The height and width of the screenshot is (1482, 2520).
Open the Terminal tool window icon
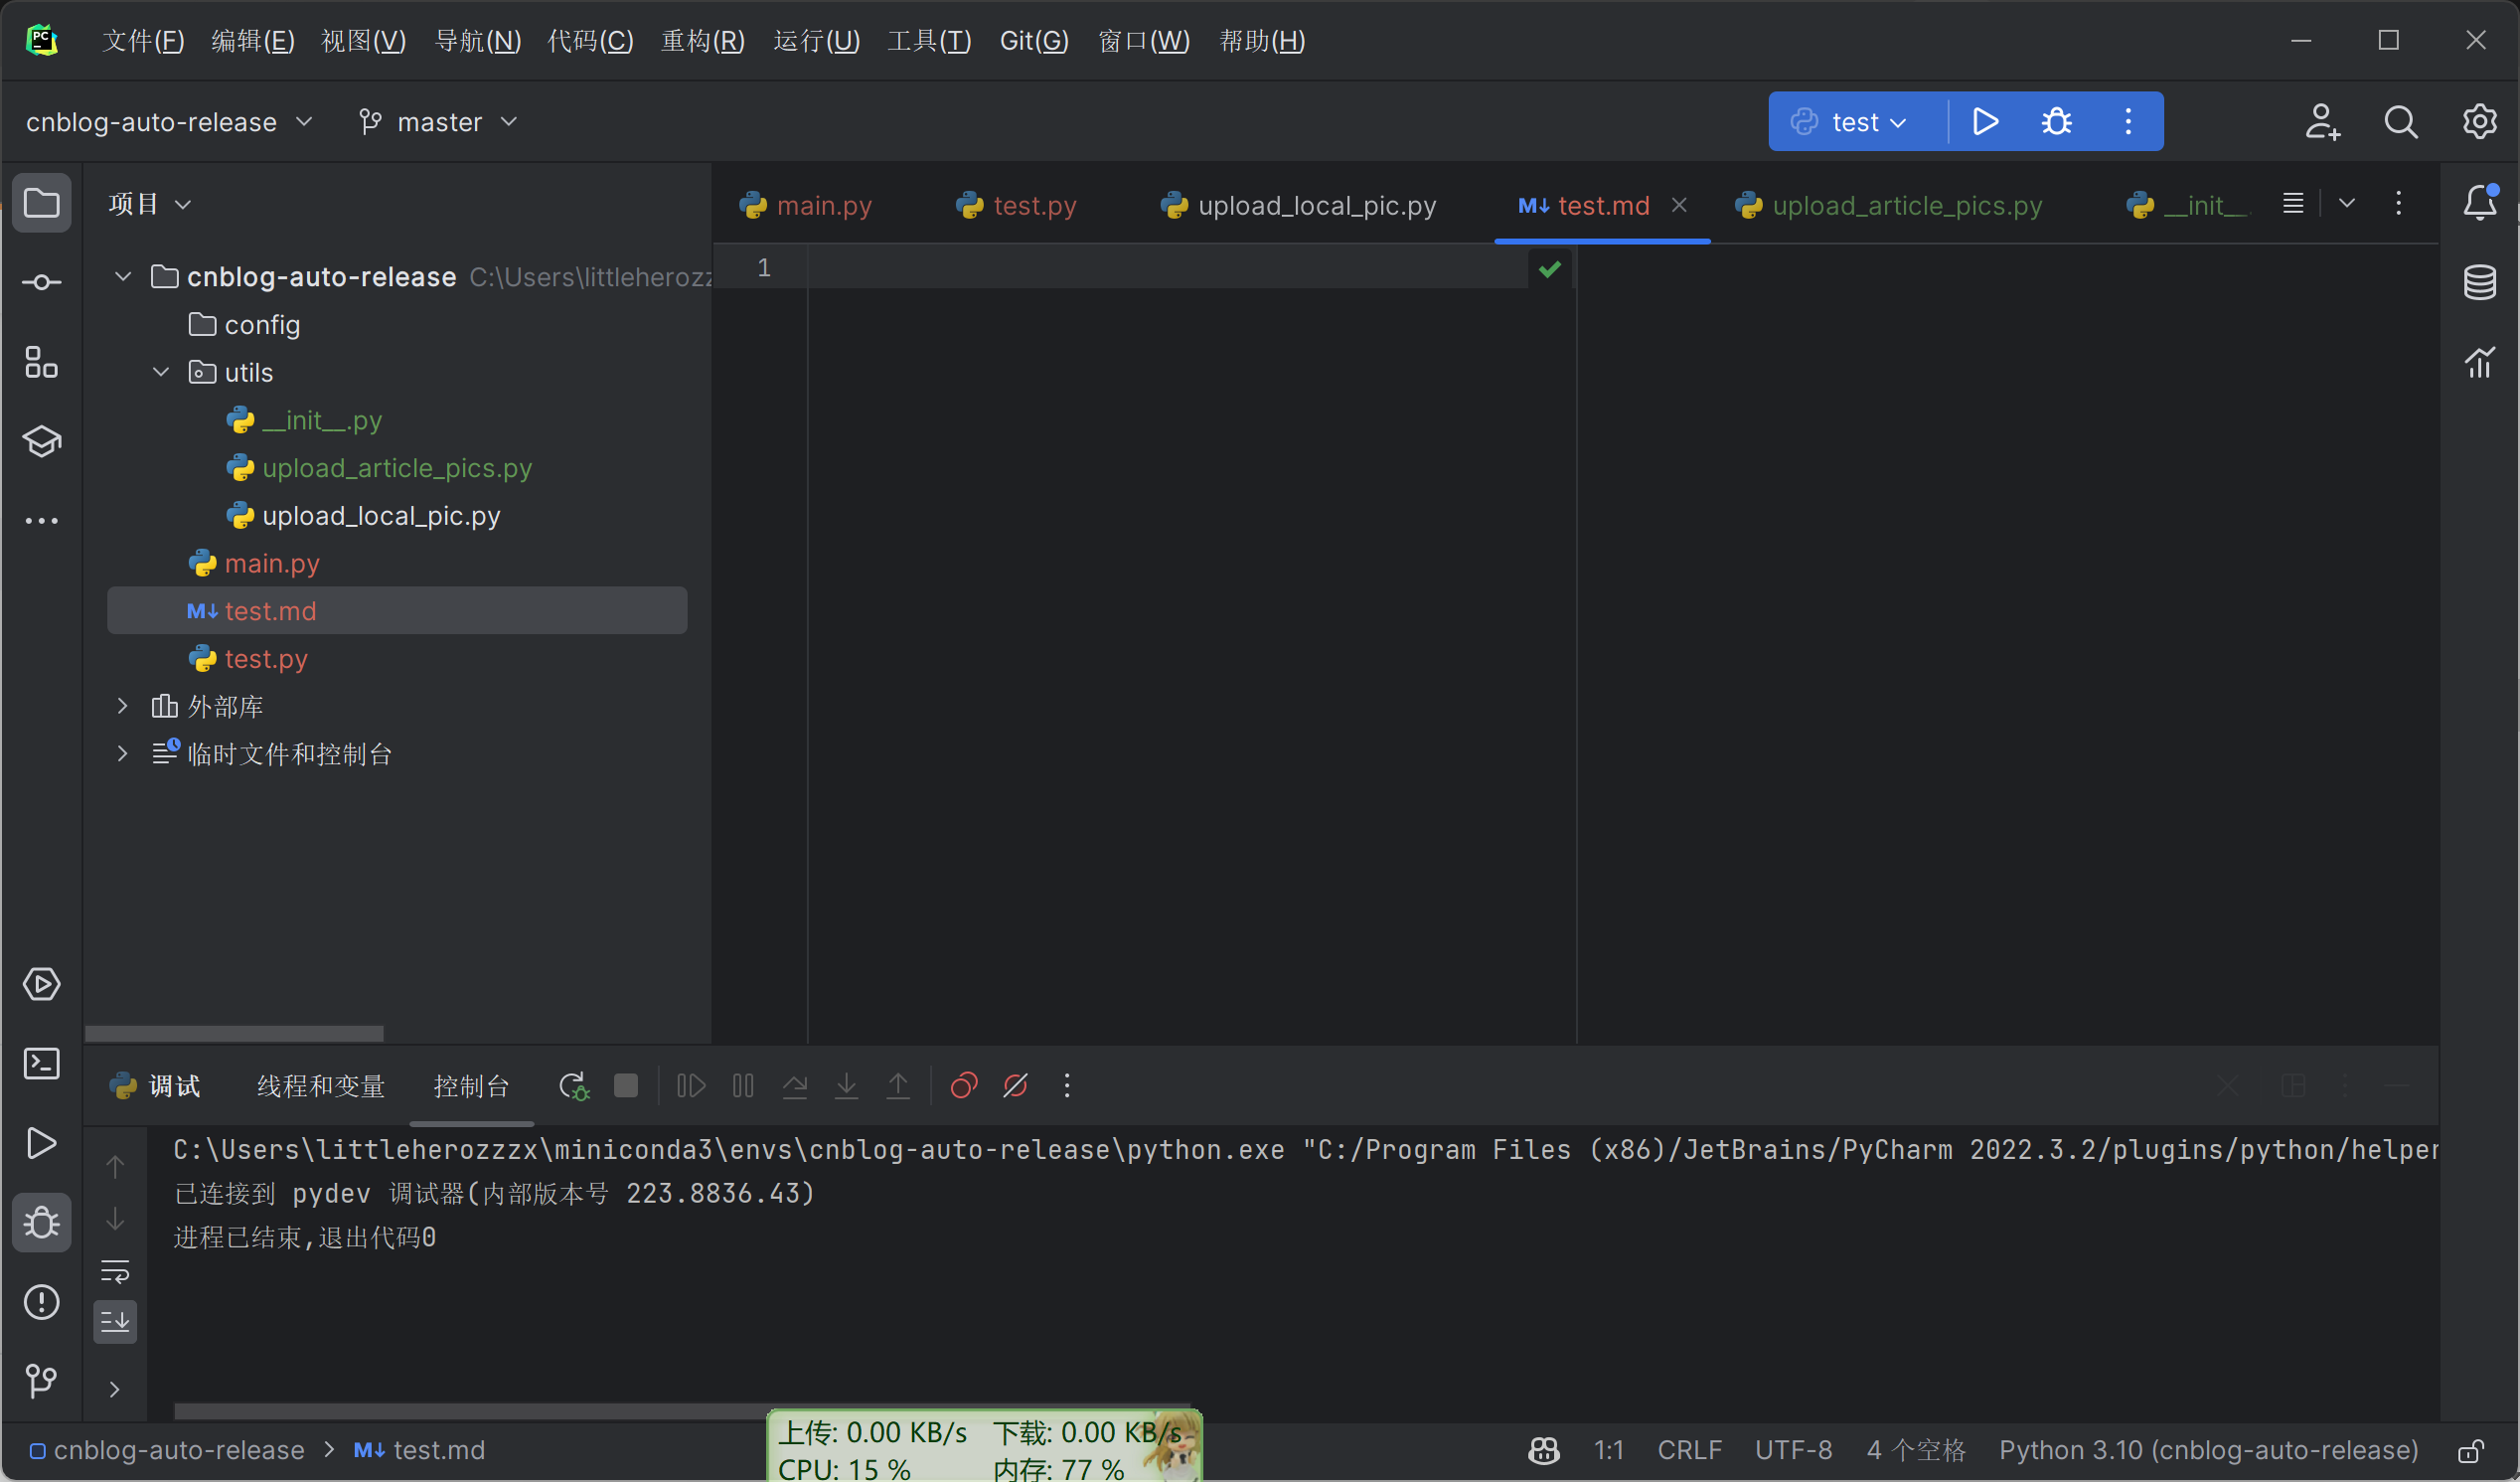pos(41,1063)
